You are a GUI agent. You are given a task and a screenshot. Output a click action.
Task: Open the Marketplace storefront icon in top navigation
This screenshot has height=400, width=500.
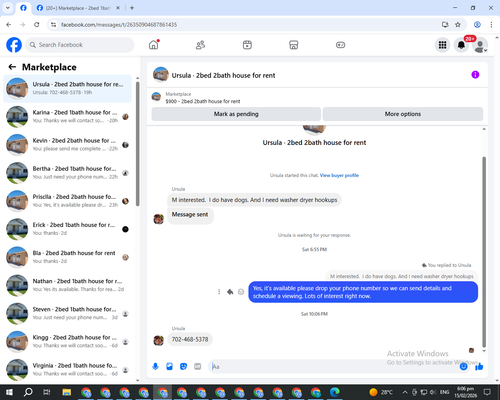pos(294,45)
